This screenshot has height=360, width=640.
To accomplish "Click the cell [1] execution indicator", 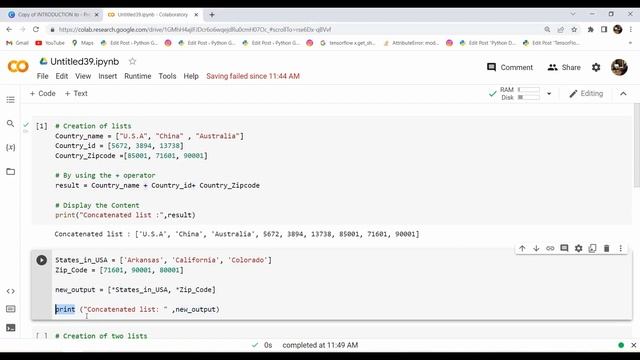I will [x=42, y=126].
